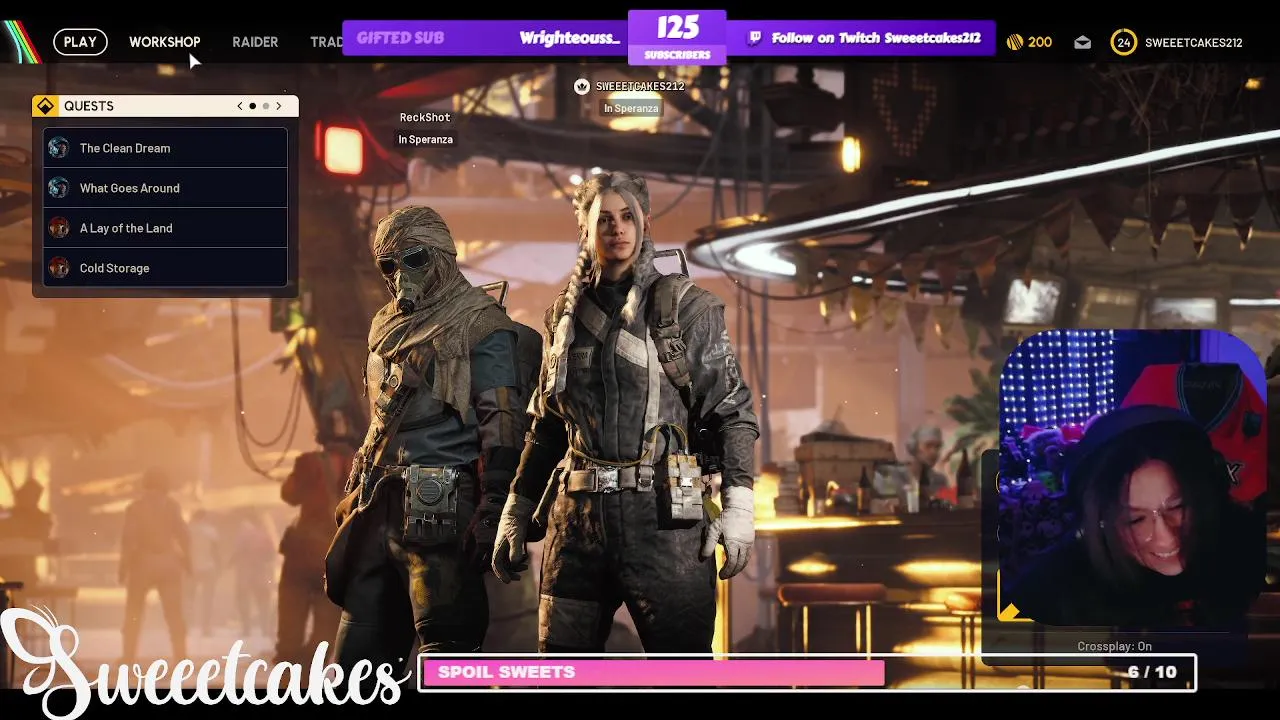Click the 125 subscribers counter

[x=677, y=37]
